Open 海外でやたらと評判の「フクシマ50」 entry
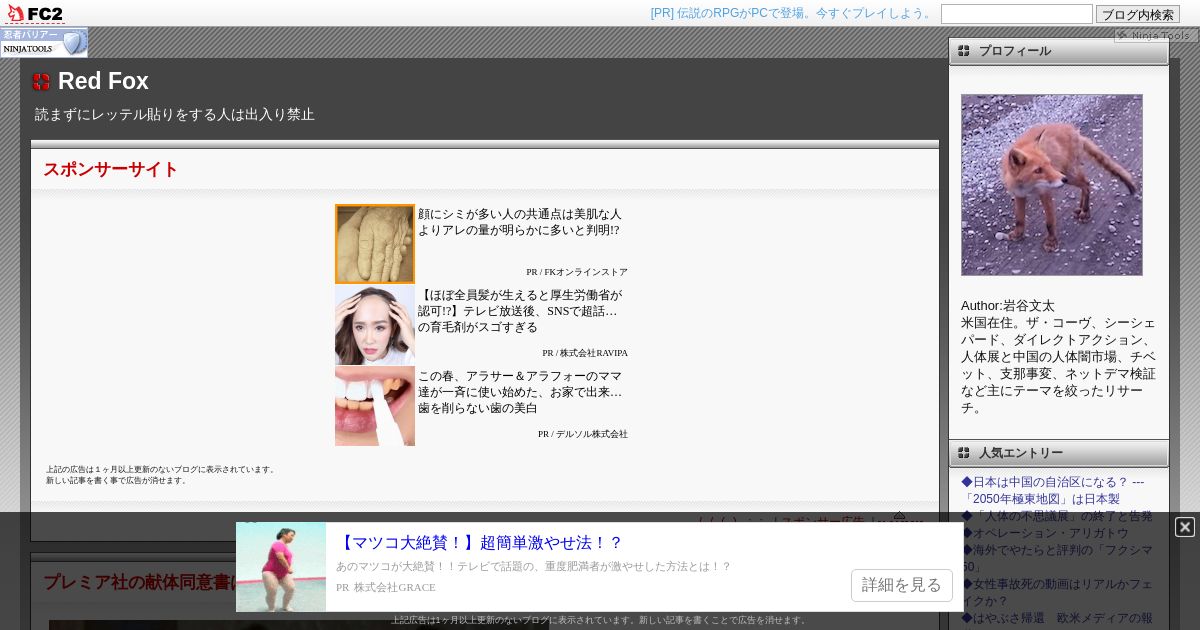 coord(1055,558)
